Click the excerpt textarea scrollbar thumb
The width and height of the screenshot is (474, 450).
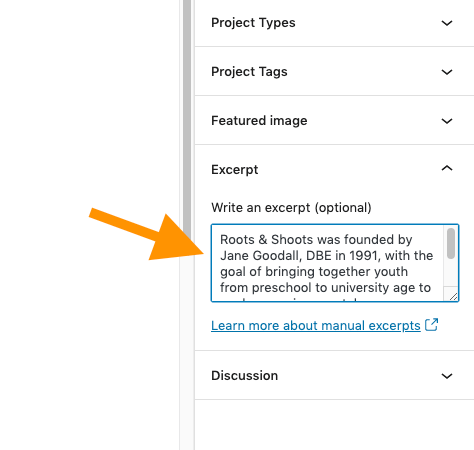point(451,243)
